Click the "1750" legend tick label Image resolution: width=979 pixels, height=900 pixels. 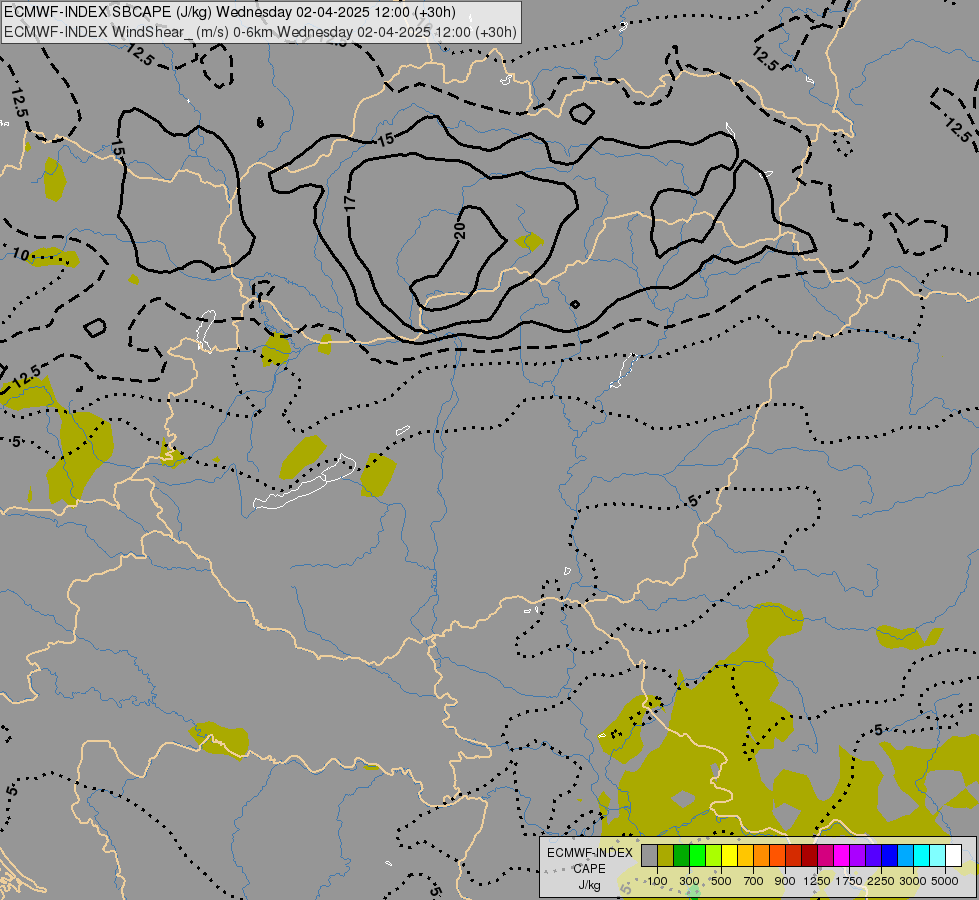click(x=849, y=881)
